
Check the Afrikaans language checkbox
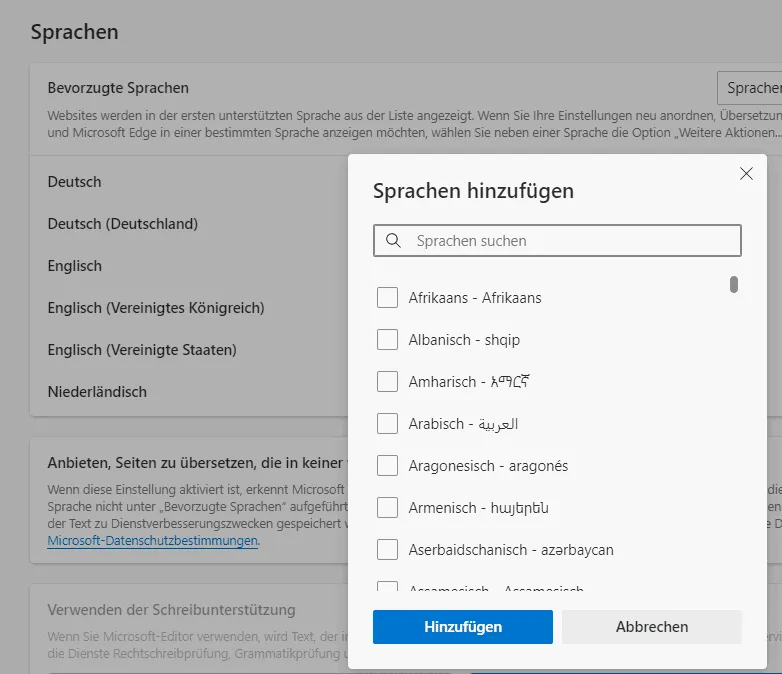point(388,298)
